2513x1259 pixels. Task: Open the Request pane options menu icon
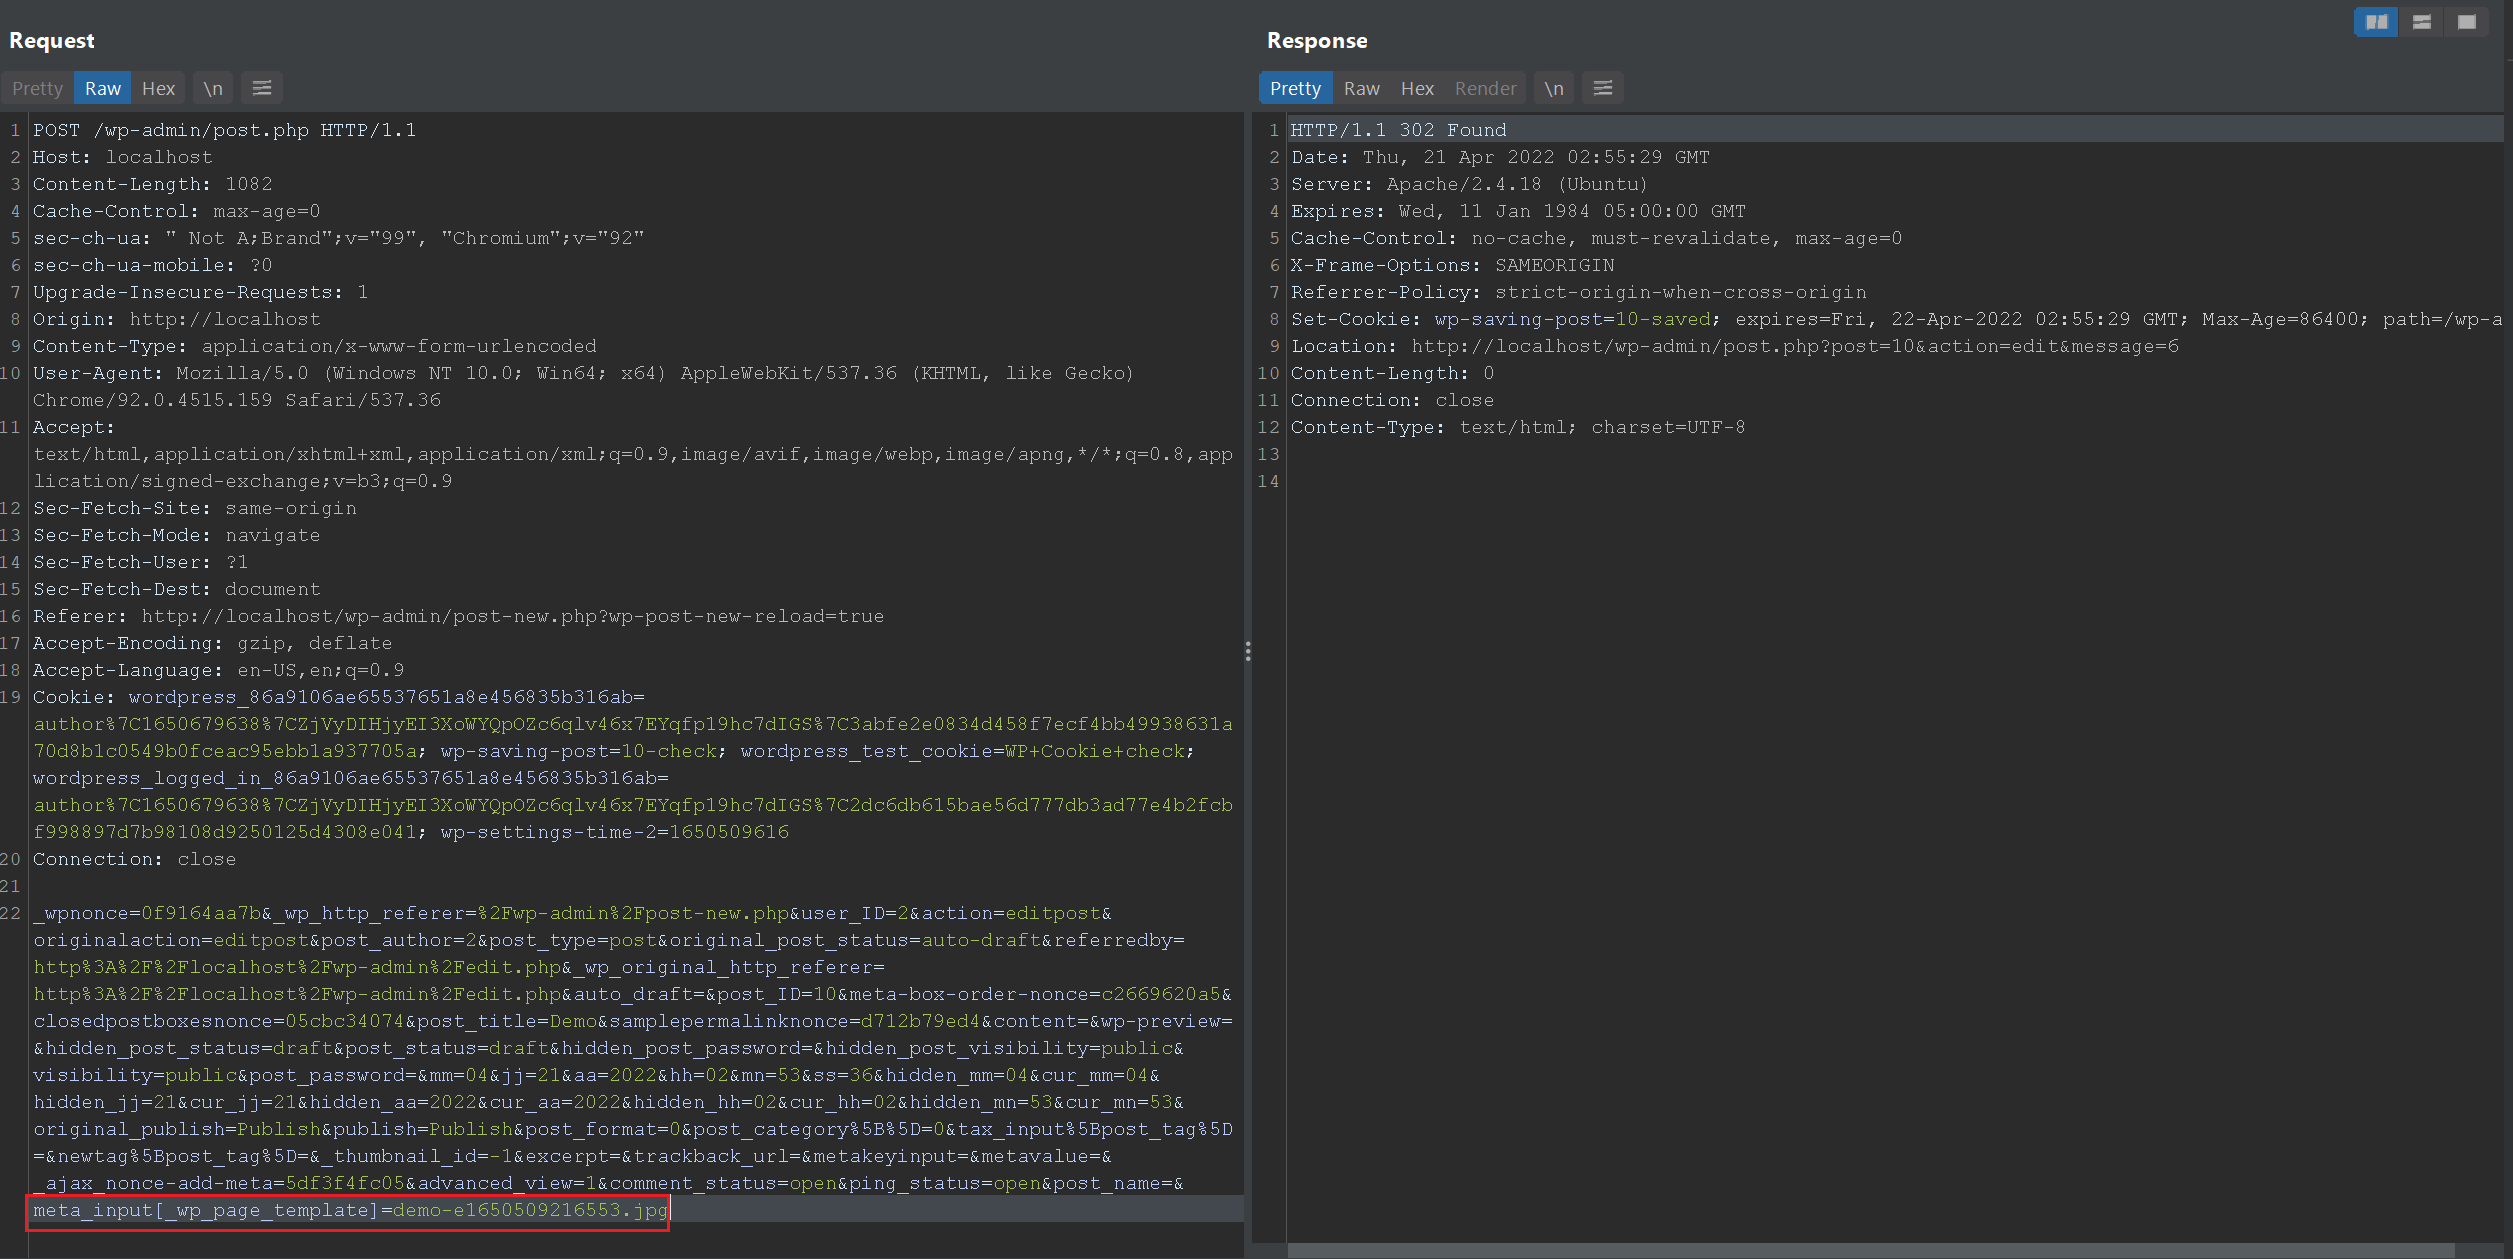coord(262,88)
